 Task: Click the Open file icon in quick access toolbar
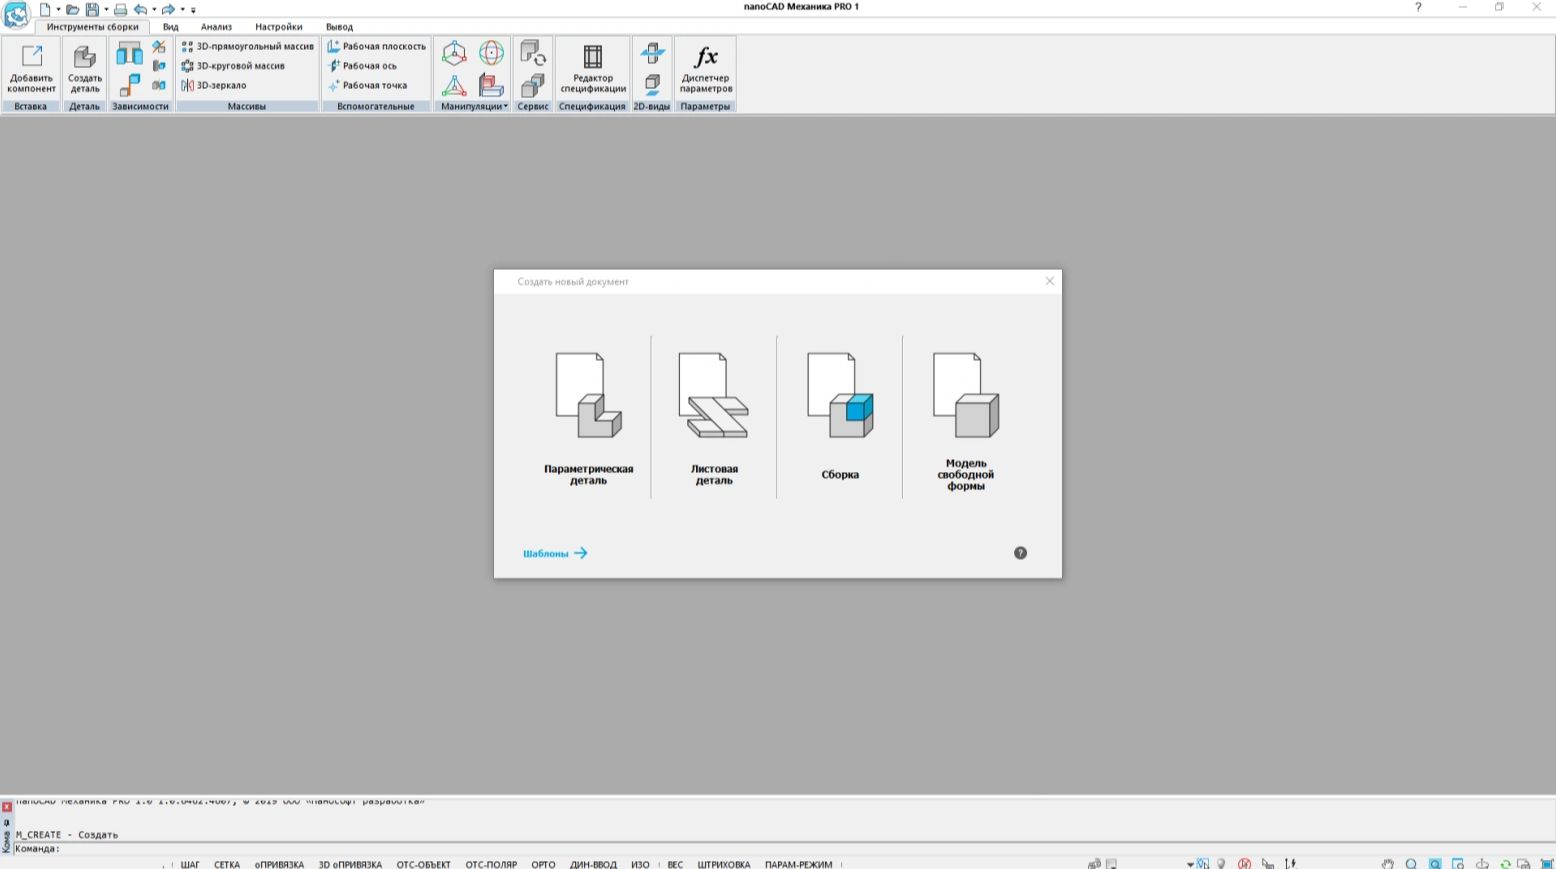point(72,9)
